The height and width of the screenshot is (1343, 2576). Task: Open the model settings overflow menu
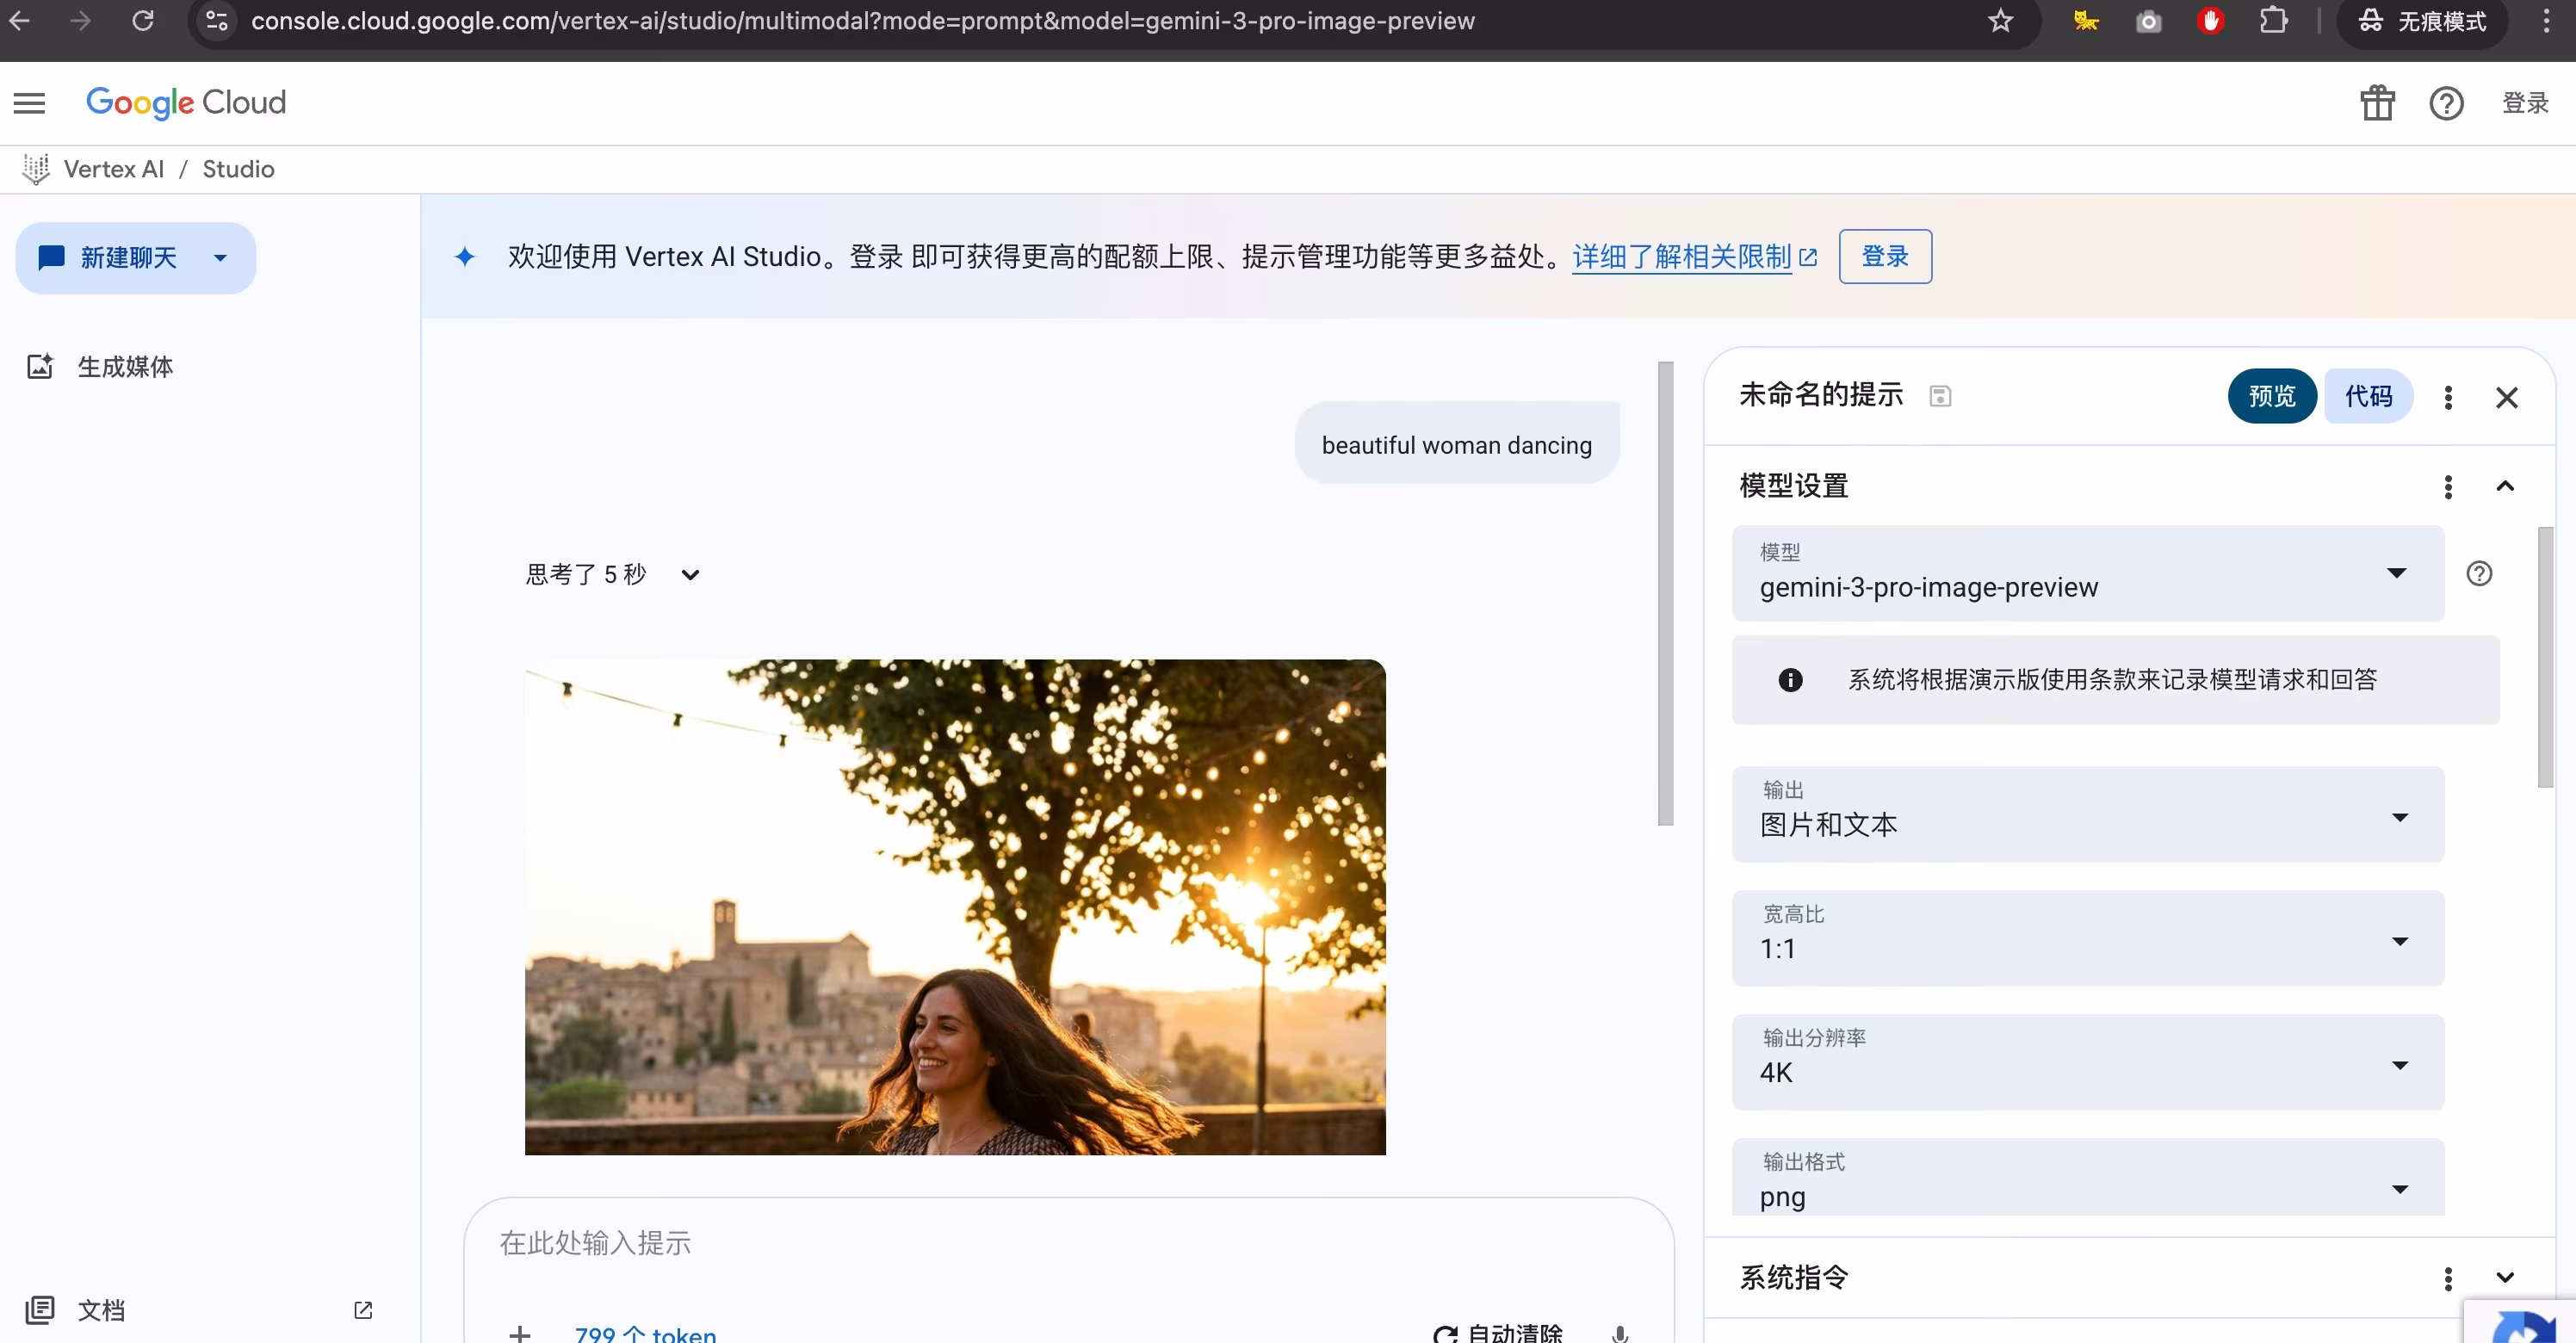(x=2448, y=487)
